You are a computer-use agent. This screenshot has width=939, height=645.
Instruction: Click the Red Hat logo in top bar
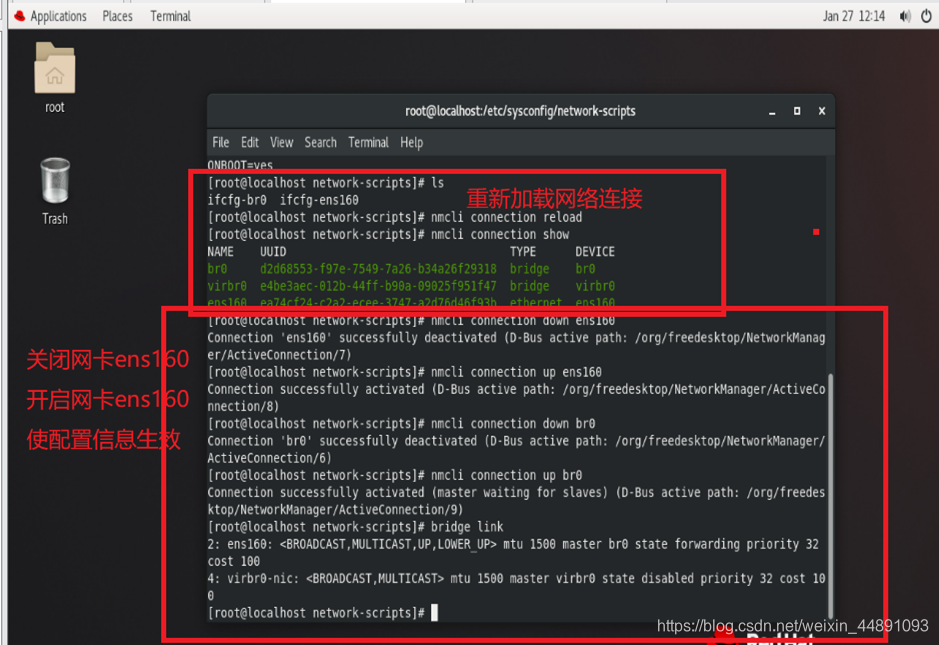pos(19,16)
